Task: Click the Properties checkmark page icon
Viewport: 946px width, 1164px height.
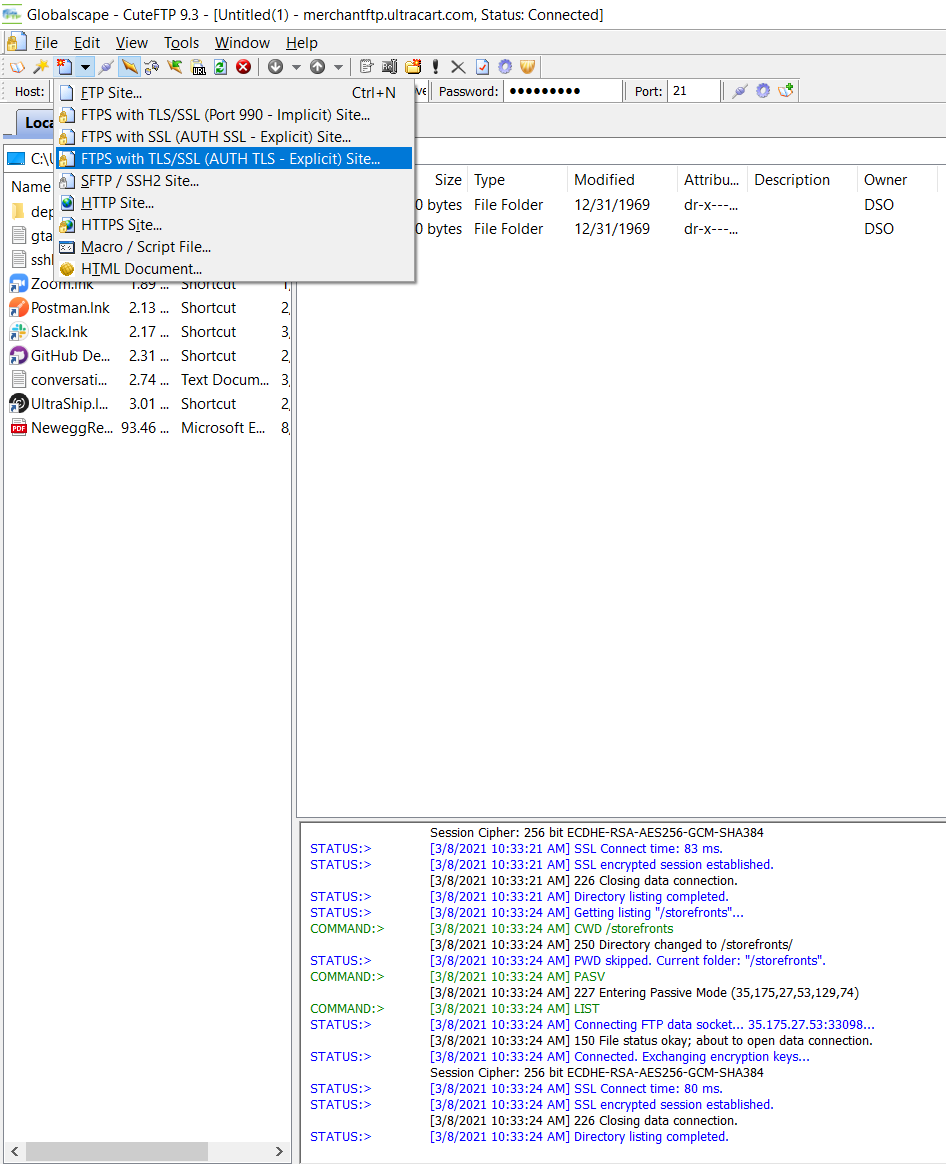Action: pyautogui.click(x=482, y=67)
